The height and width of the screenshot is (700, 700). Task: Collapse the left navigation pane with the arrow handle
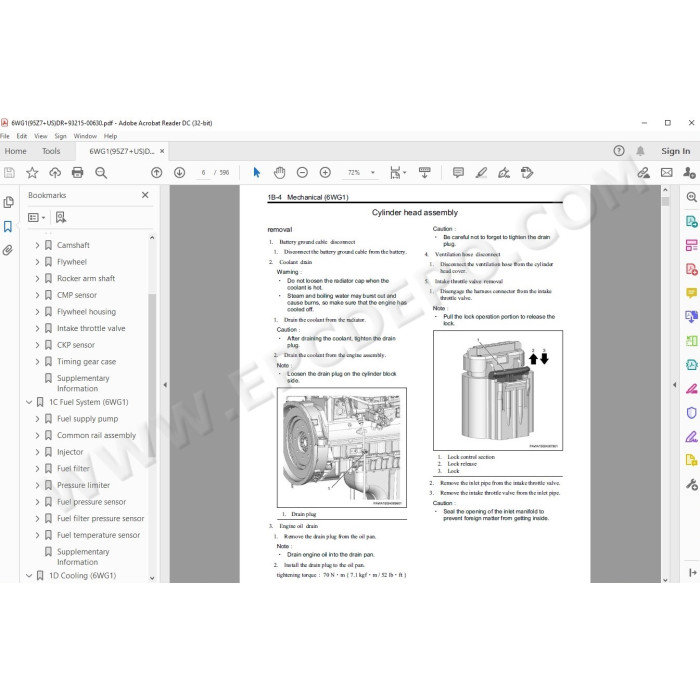(x=165, y=384)
